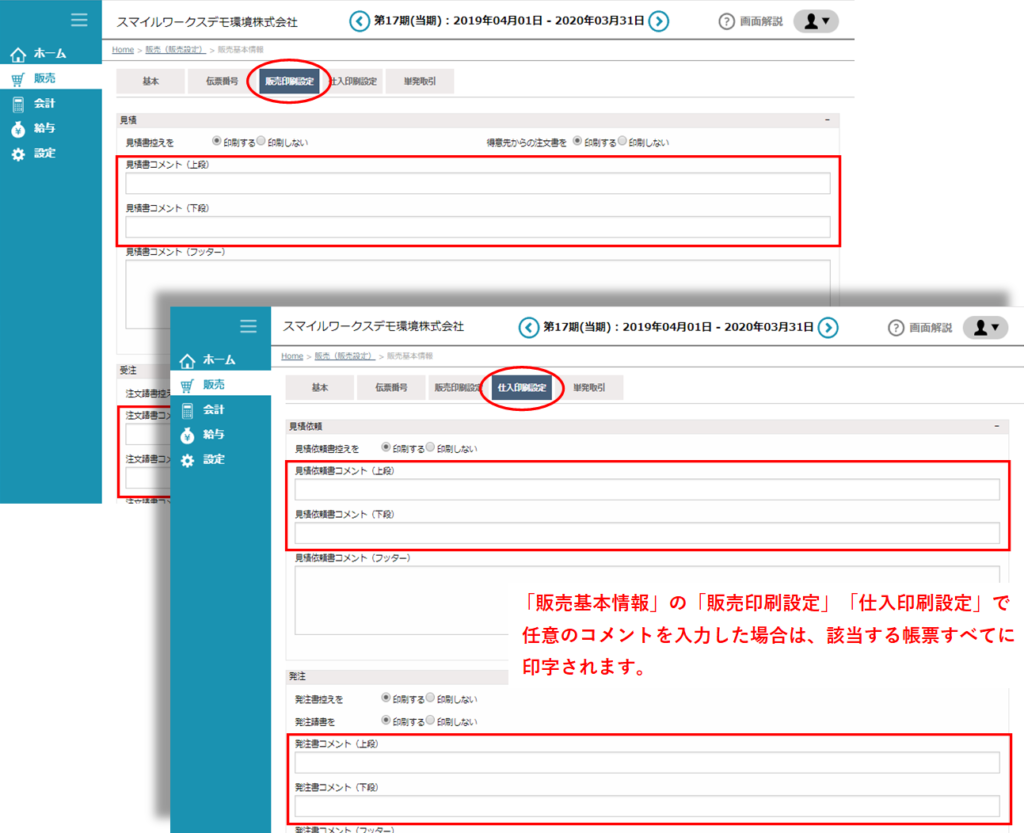
Task: Click the 見積依頼書コメント（上段） input field
Action: 647,490
